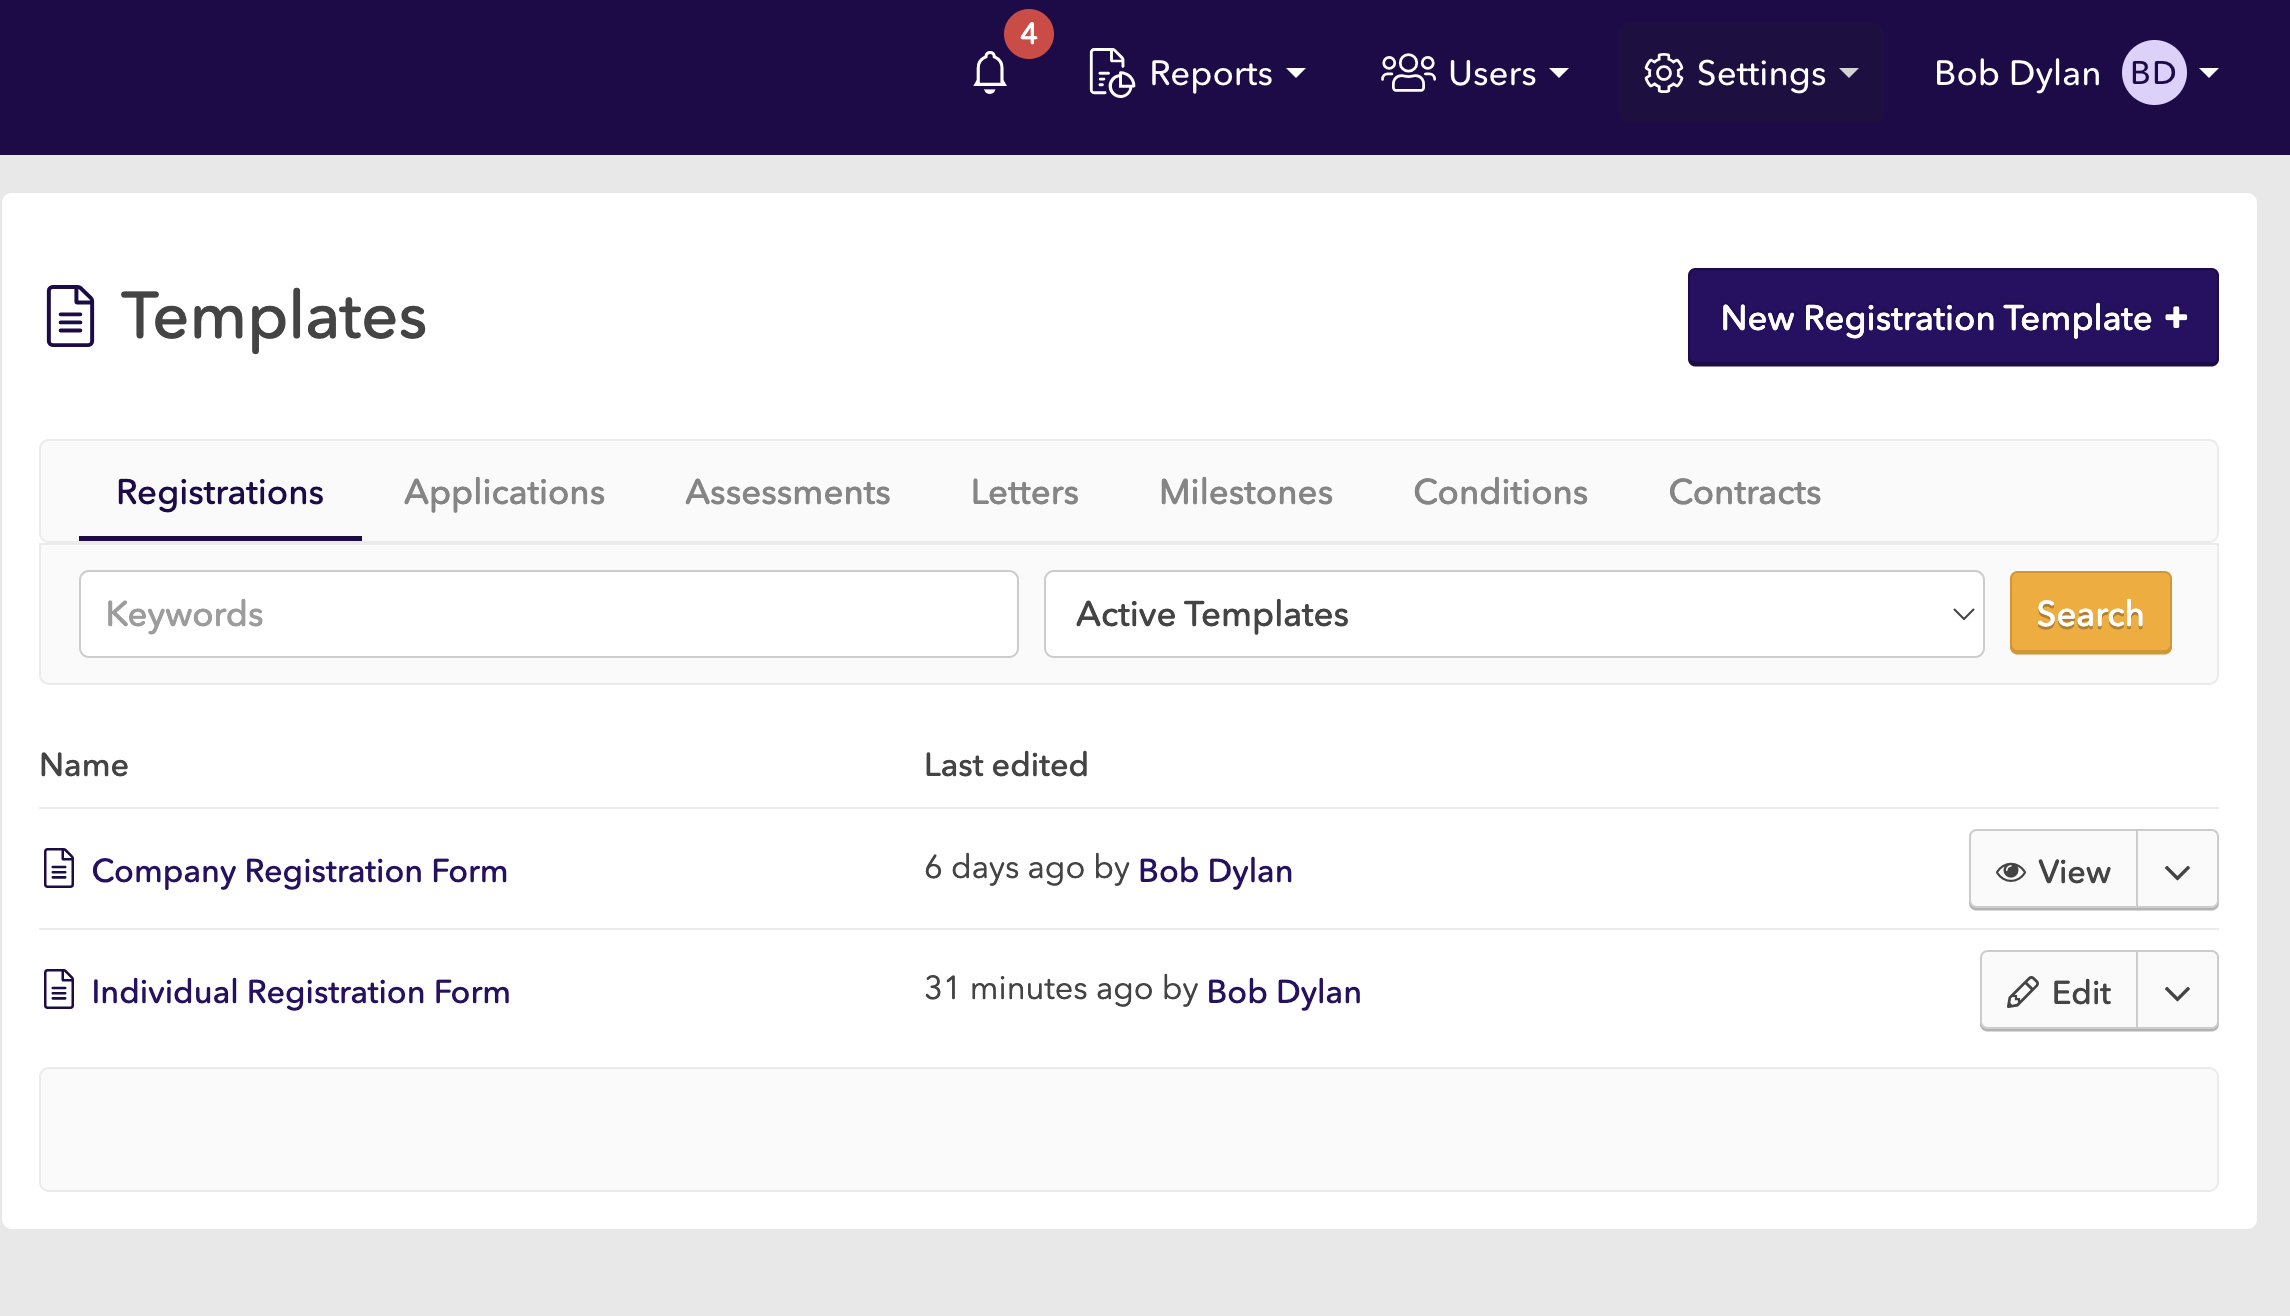Expand actions chevron beside View button
This screenshot has height=1316, width=2290.
(2177, 871)
